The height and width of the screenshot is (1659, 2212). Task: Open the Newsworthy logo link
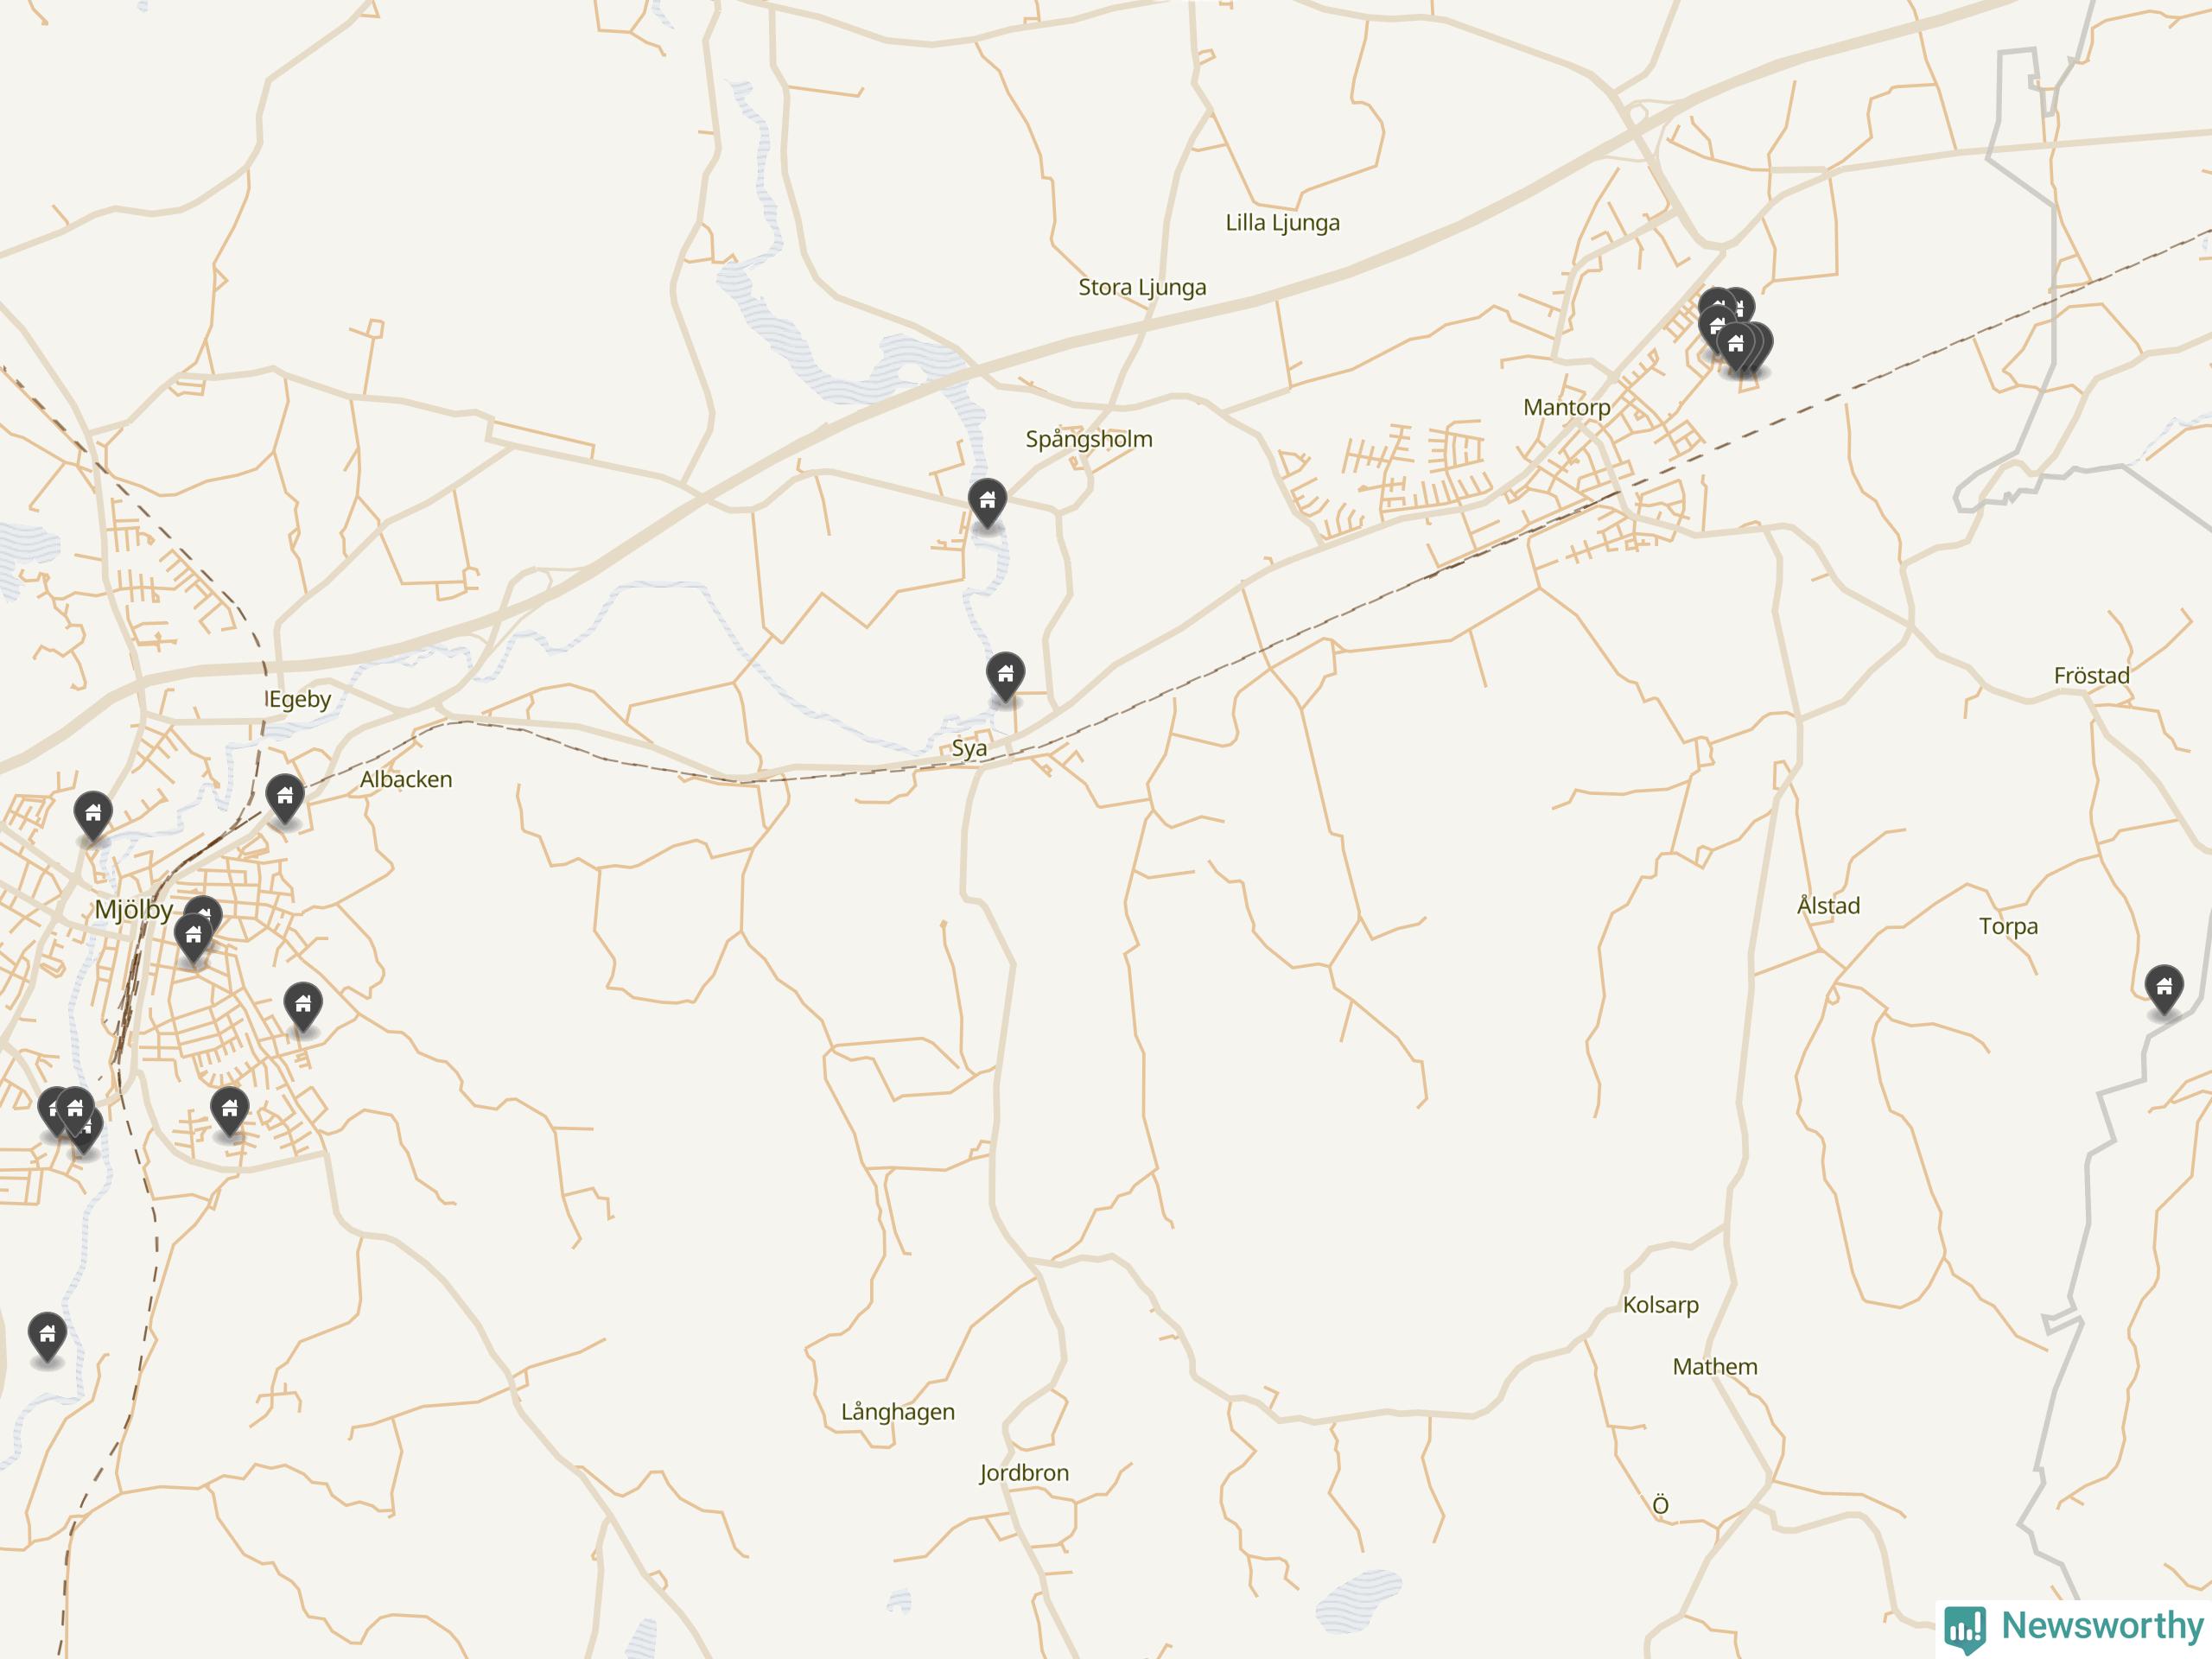pyautogui.click(x=2074, y=1627)
